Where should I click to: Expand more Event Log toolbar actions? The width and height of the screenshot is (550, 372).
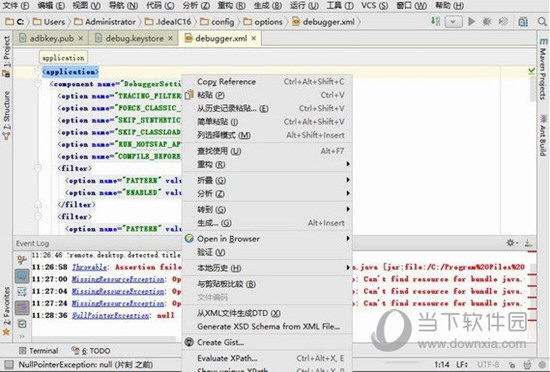tap(22, 337)
